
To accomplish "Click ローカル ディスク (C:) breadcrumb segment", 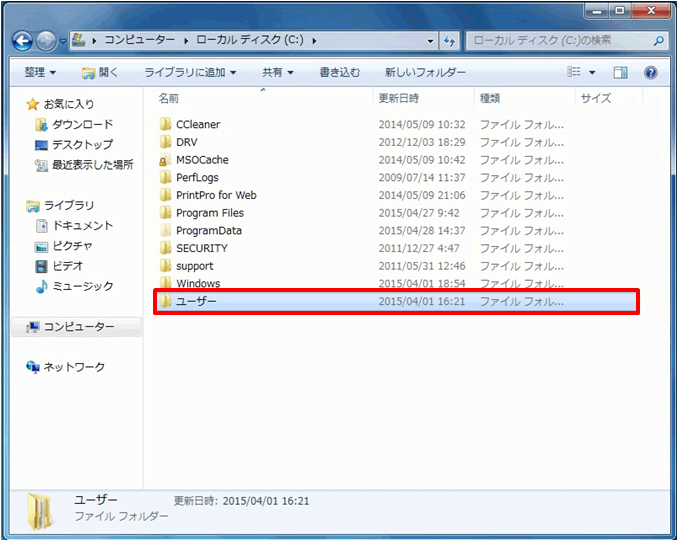I will point(250,40).
